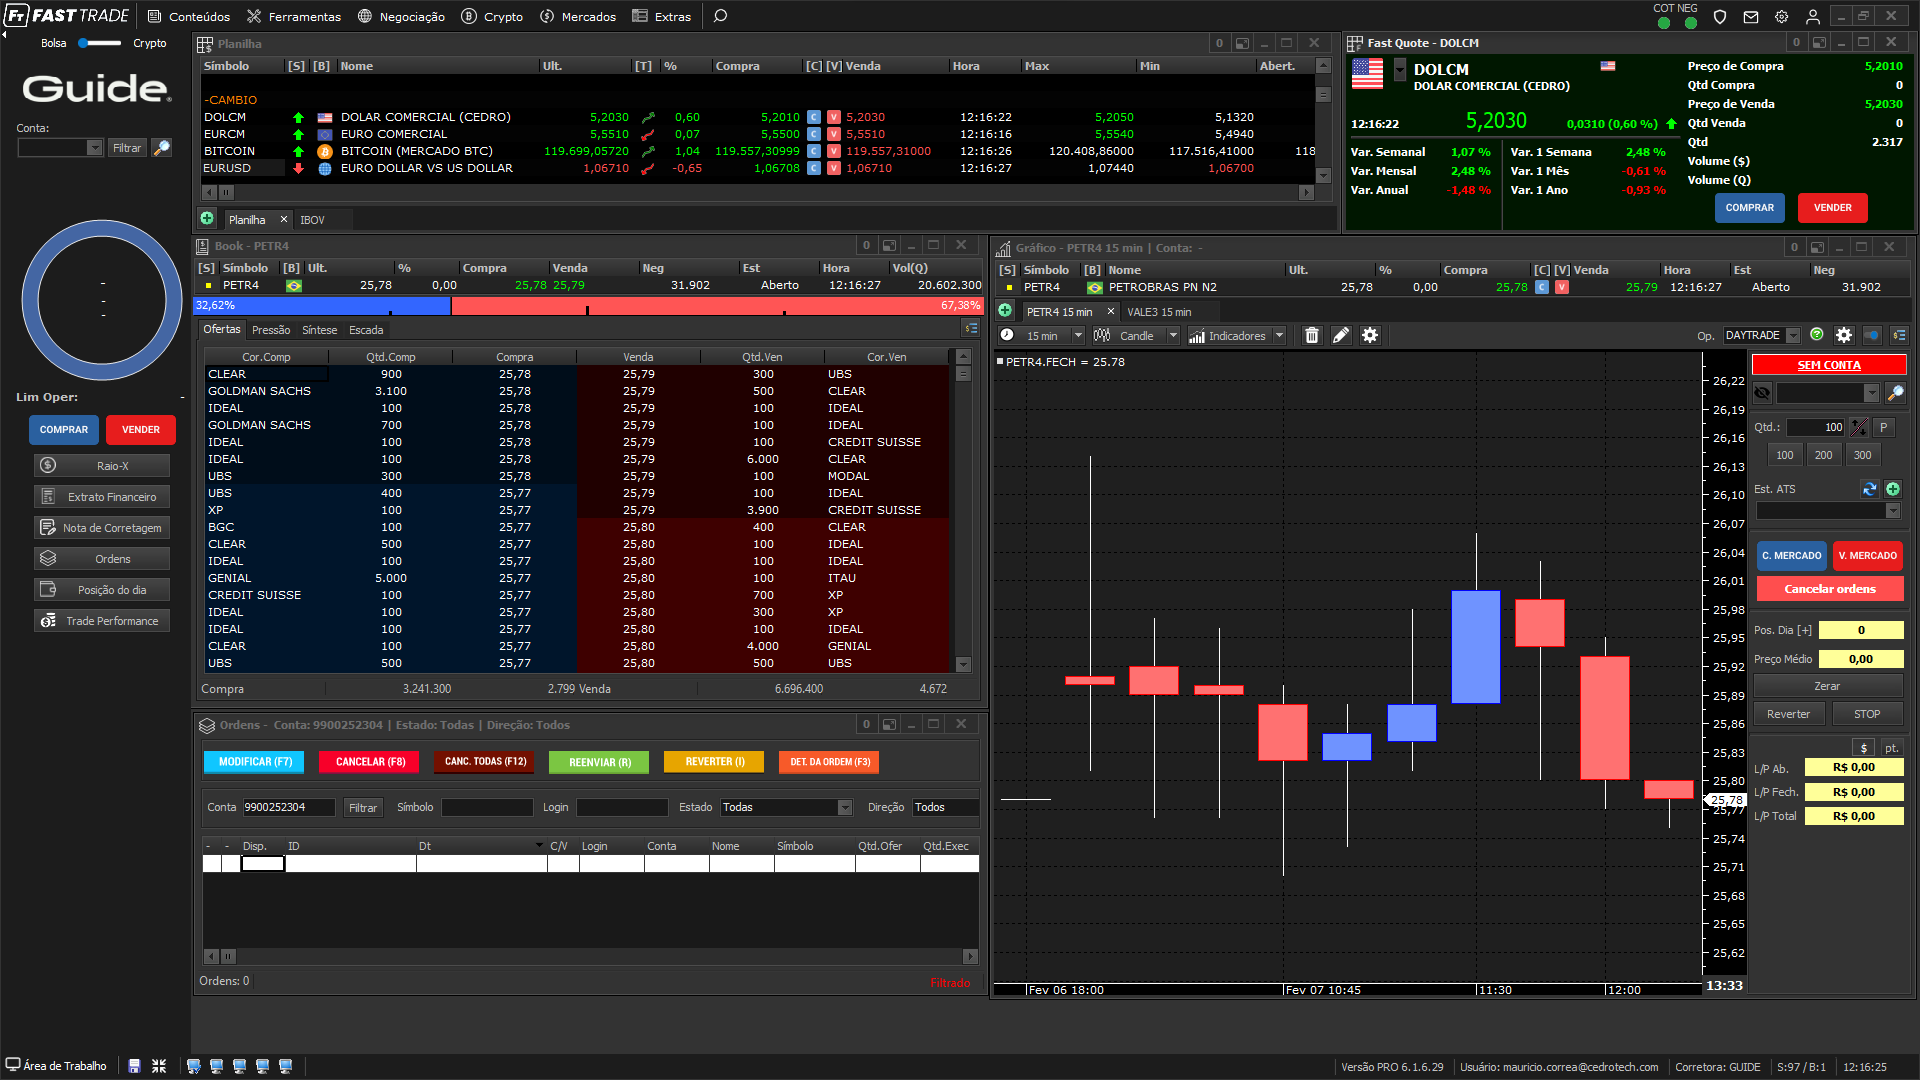Image resolution: width=1920 pixels, height=1080 pixels.
Task: Click collapse windows arrows icon in taskbar
Action: pos(159,1066)
